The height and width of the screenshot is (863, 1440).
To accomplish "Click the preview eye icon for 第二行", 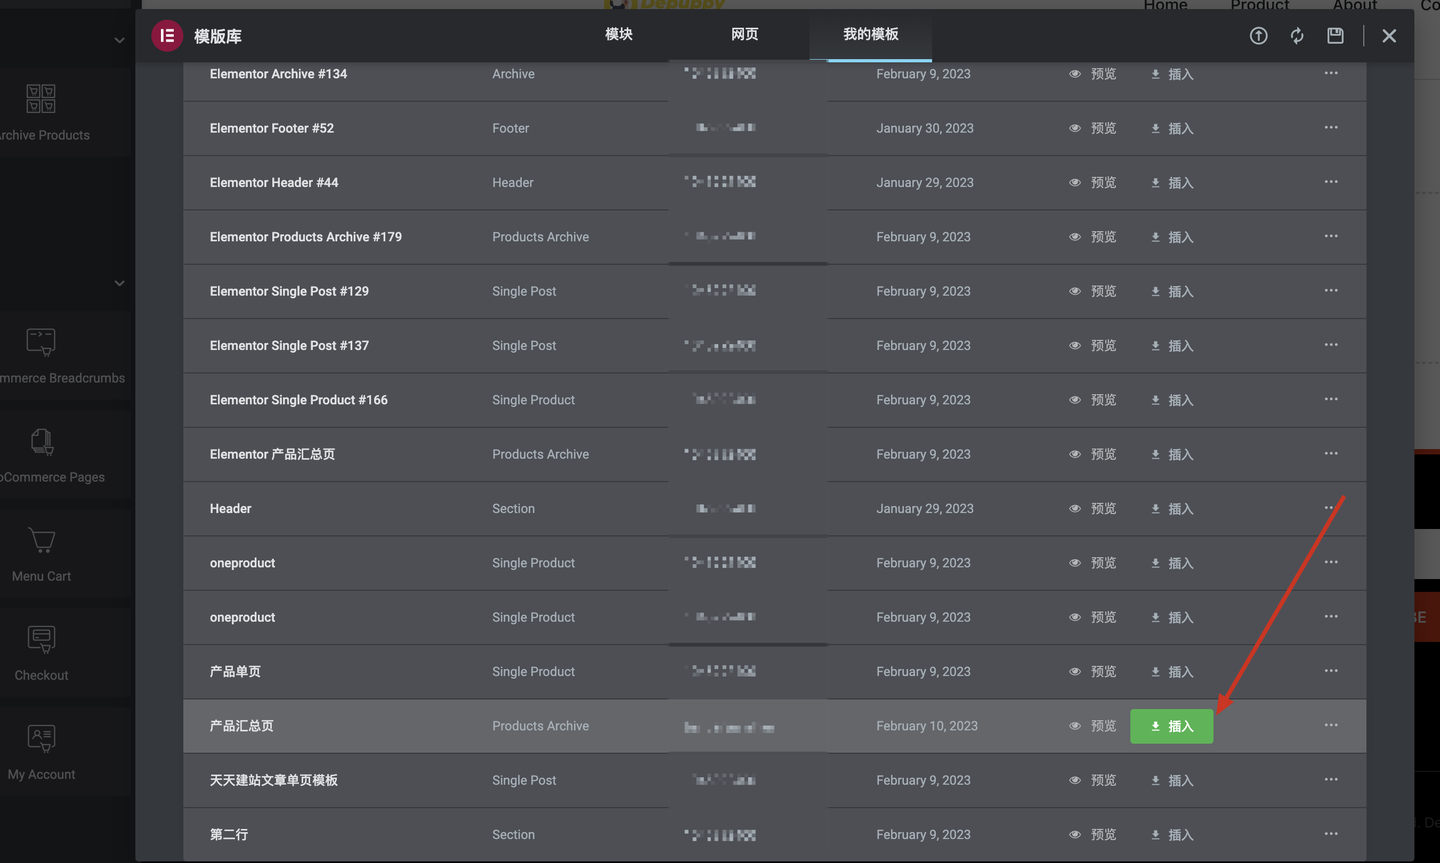I will pyautogui.click(x=1075, y=835).
